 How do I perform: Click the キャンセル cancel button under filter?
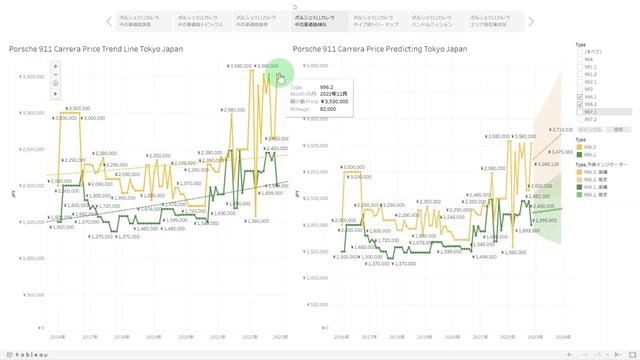(x=590, y=129)
